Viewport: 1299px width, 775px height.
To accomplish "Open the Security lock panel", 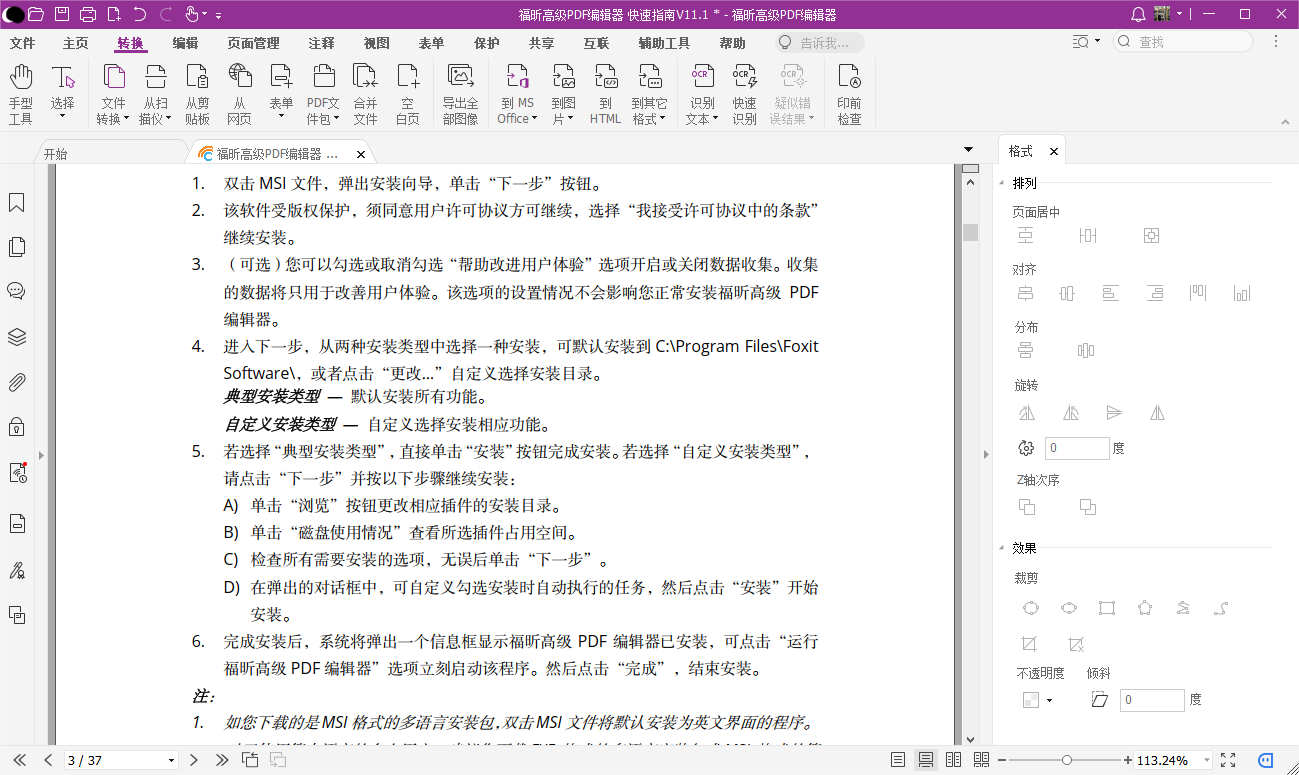I will pyautogui.click(x=17, y=427).
